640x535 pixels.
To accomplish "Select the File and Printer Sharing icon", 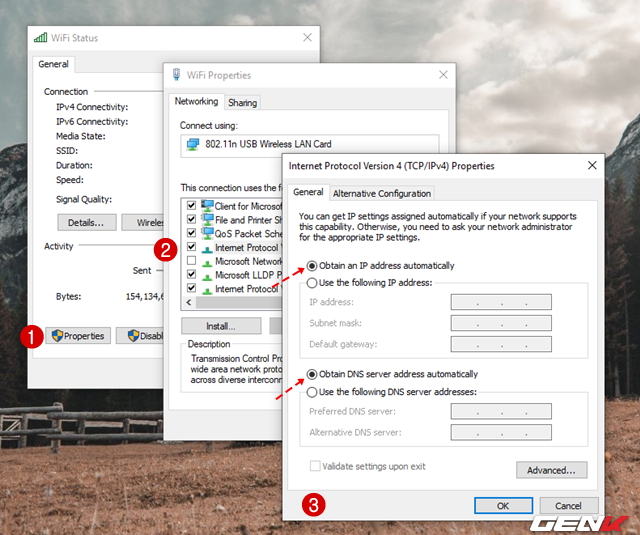I will coord(207,219).
